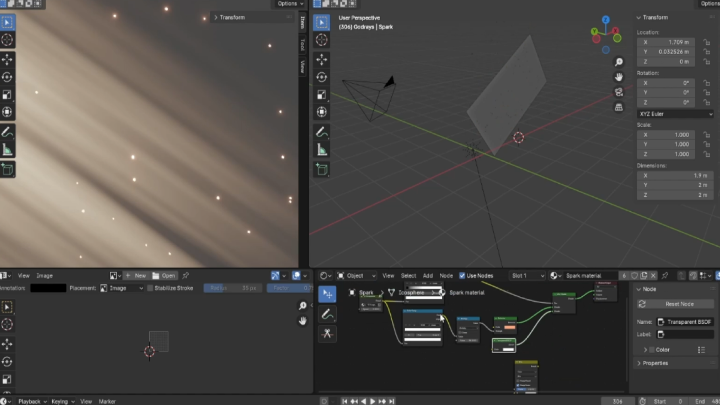Collapse the Node panel in node editor sidebar
The width and height of the screenshot is (720, 405).
647,289
